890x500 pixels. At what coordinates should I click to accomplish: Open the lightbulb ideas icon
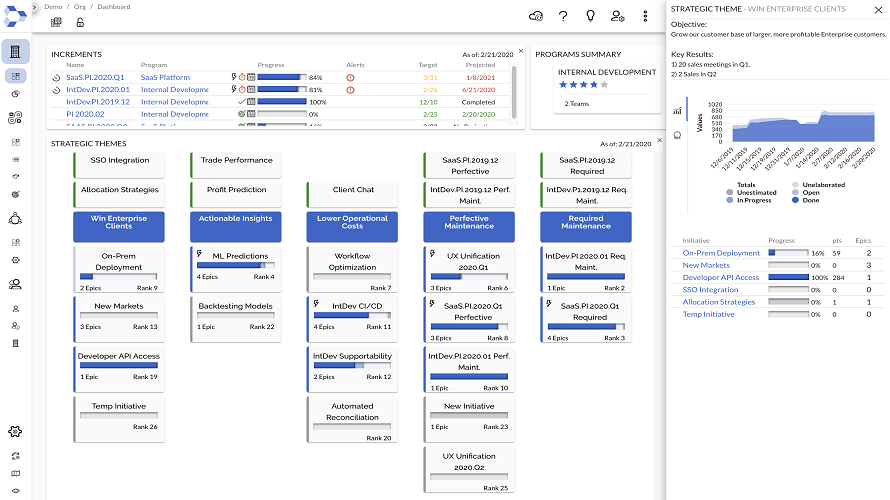[590, 16]
